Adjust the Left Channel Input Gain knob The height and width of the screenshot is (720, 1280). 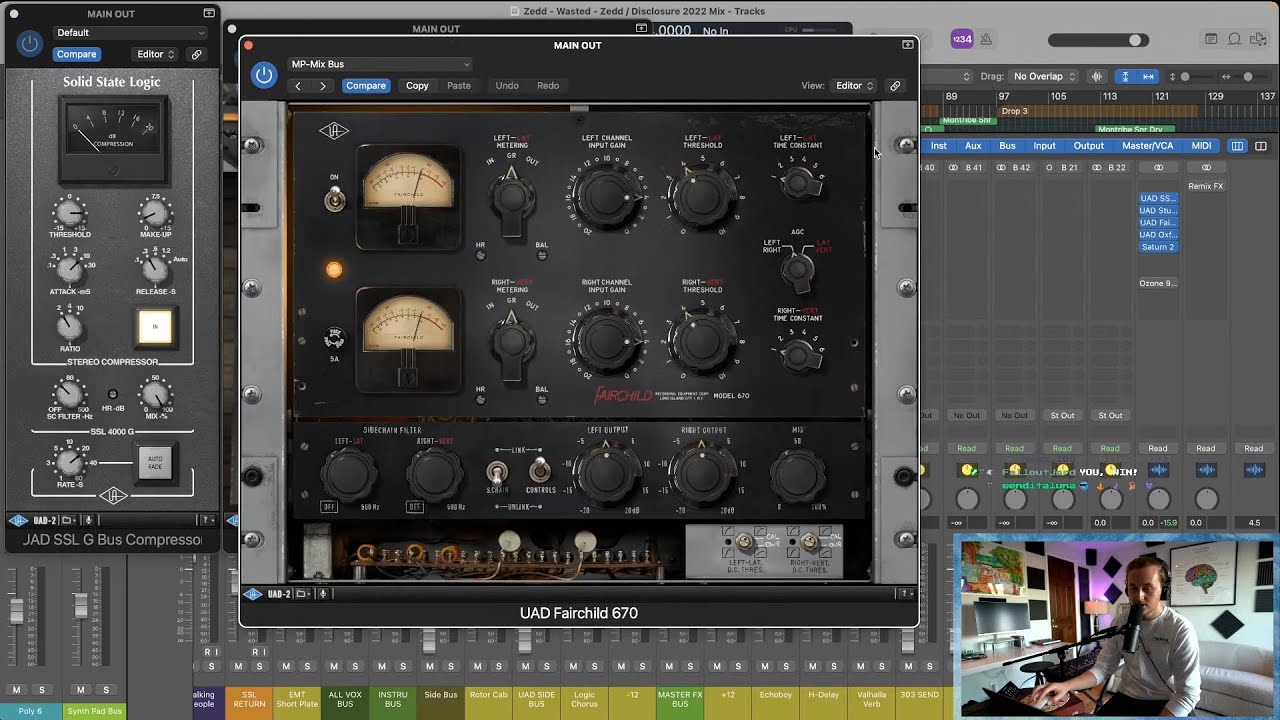click(606, 196)
